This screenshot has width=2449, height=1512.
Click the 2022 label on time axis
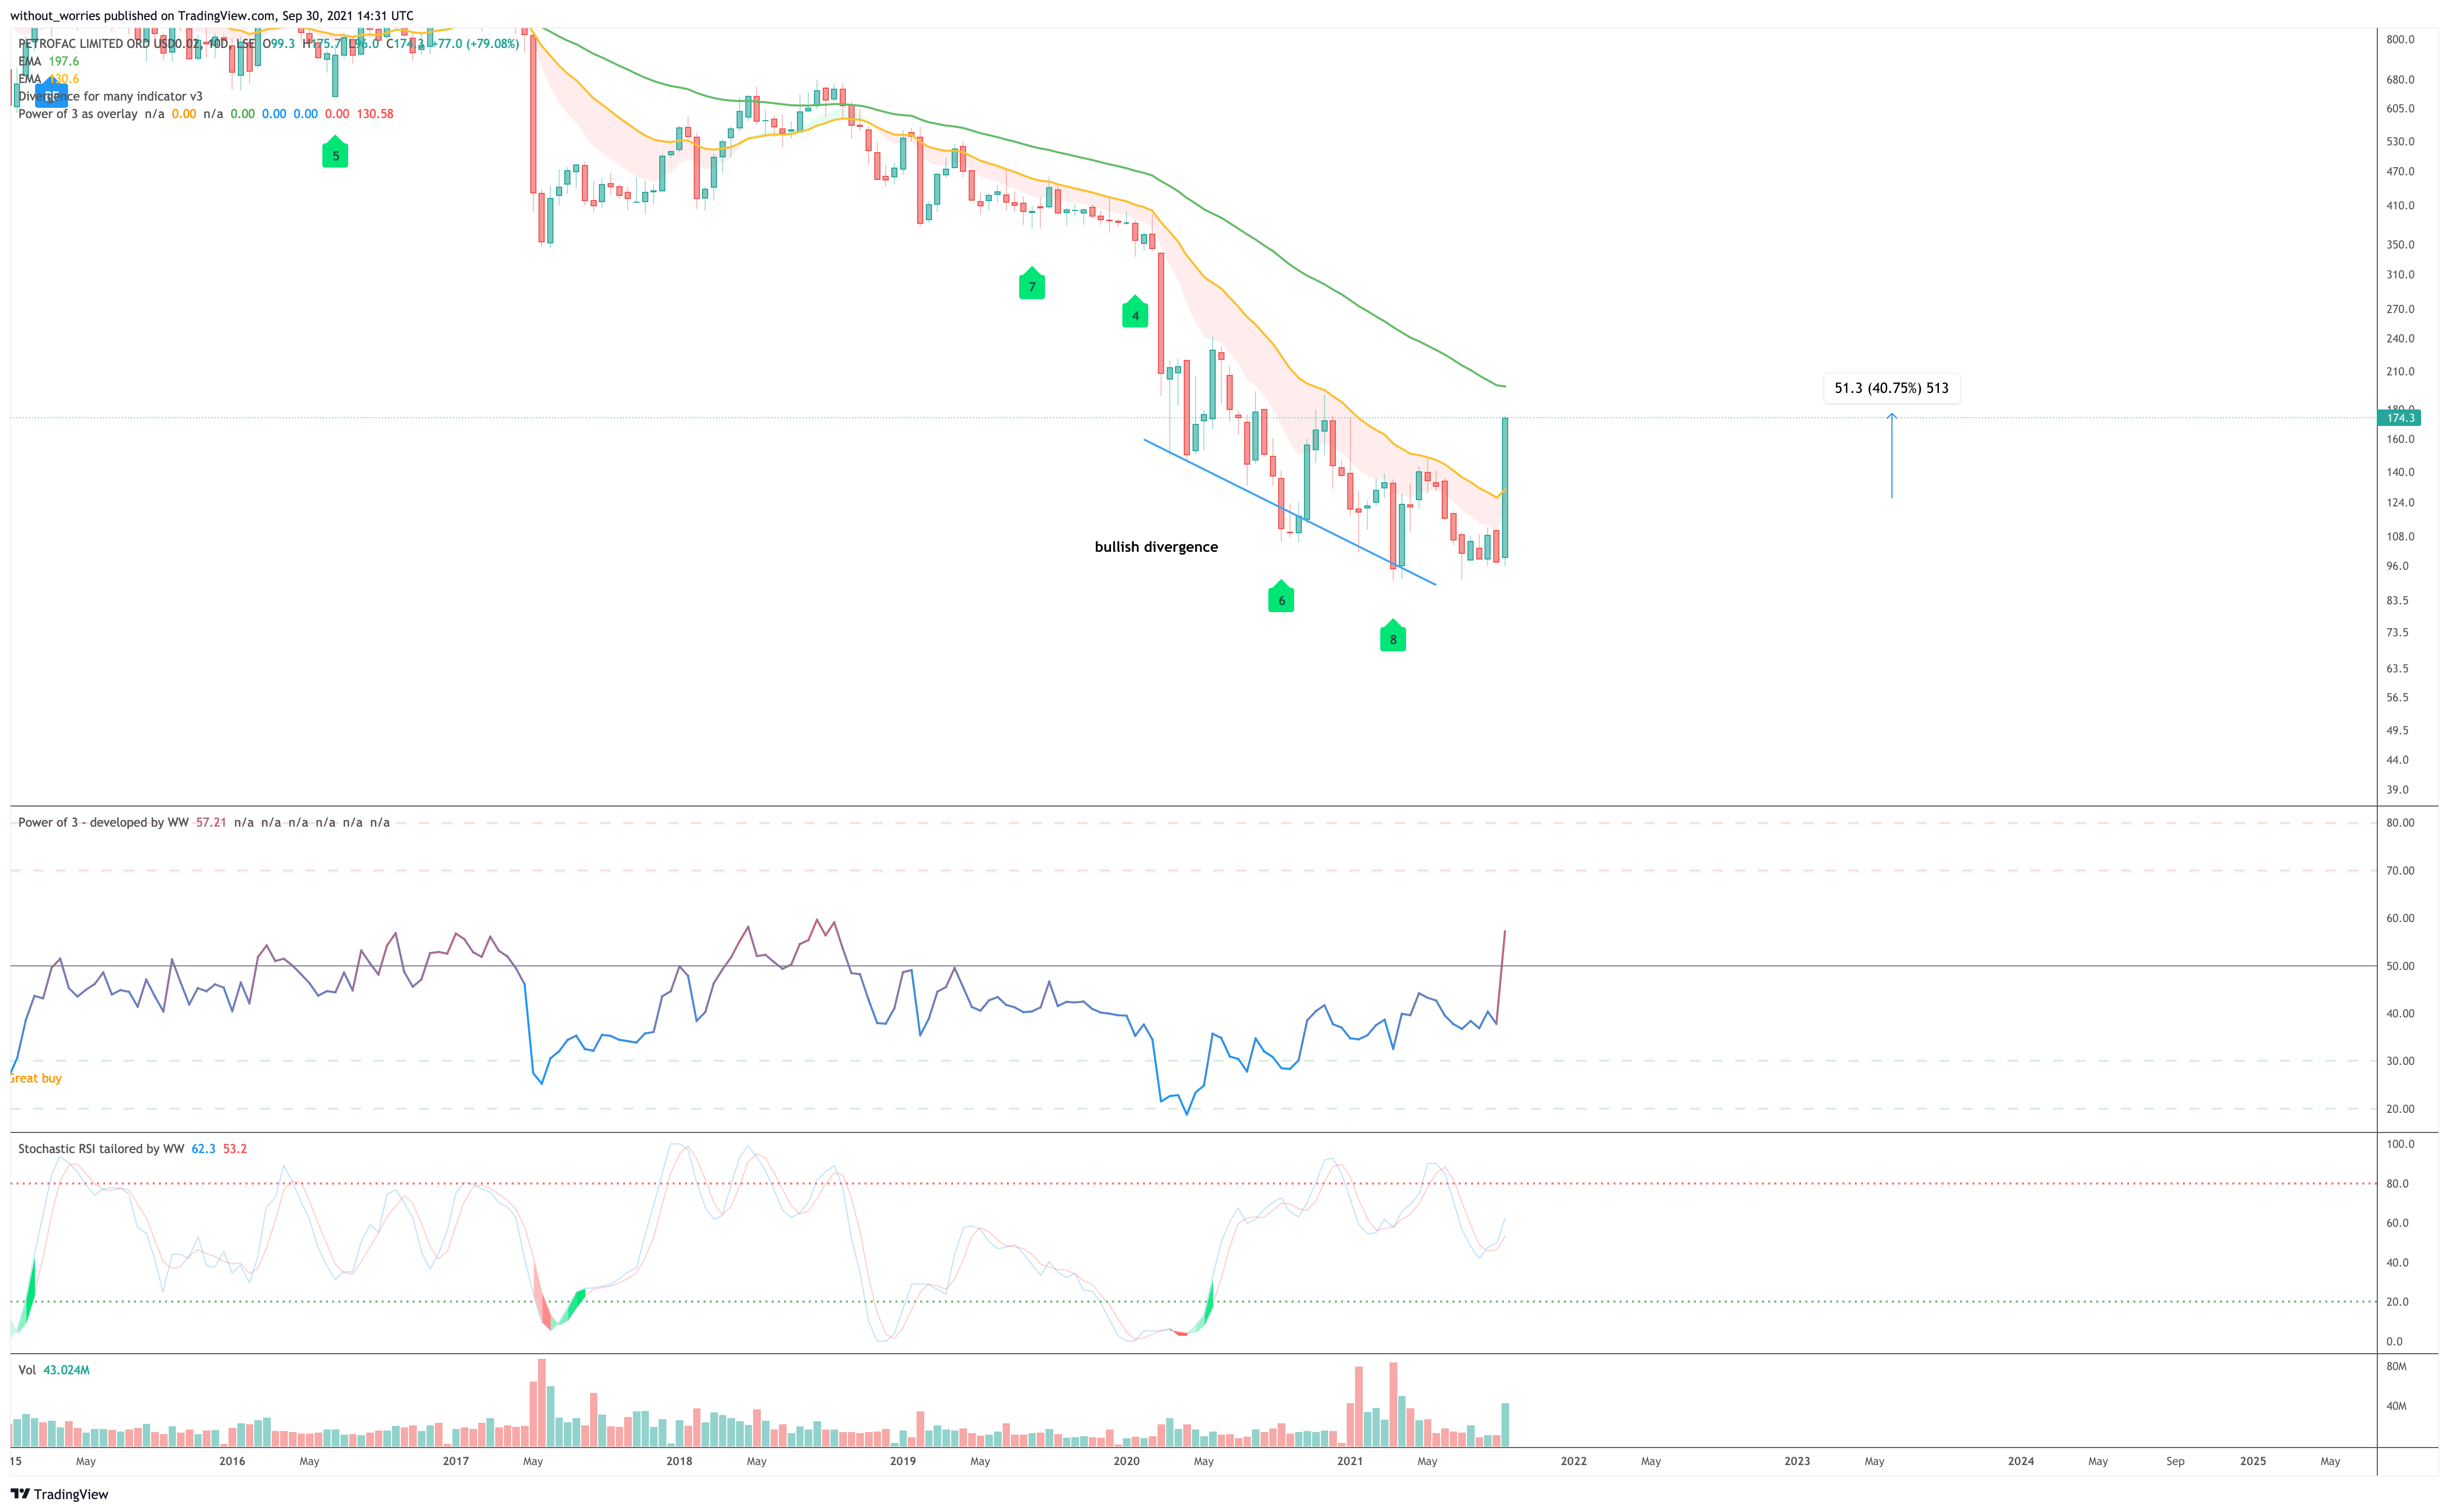pyautogui.click(x=1574, y=1461)
